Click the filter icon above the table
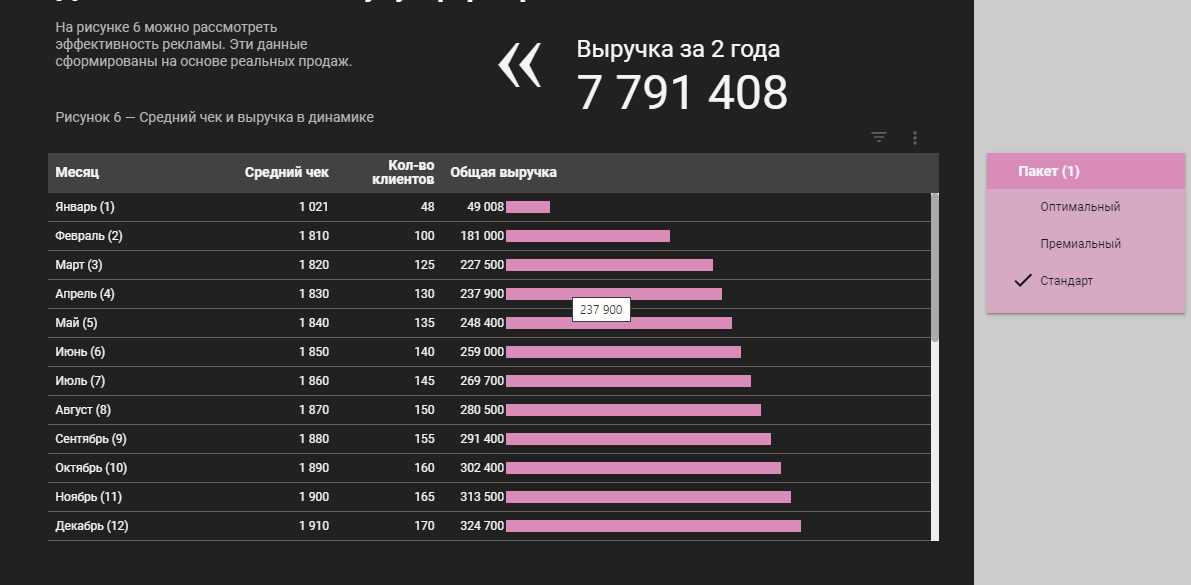Viewport: 1191px width, 585px height. [x=879, y=138]
